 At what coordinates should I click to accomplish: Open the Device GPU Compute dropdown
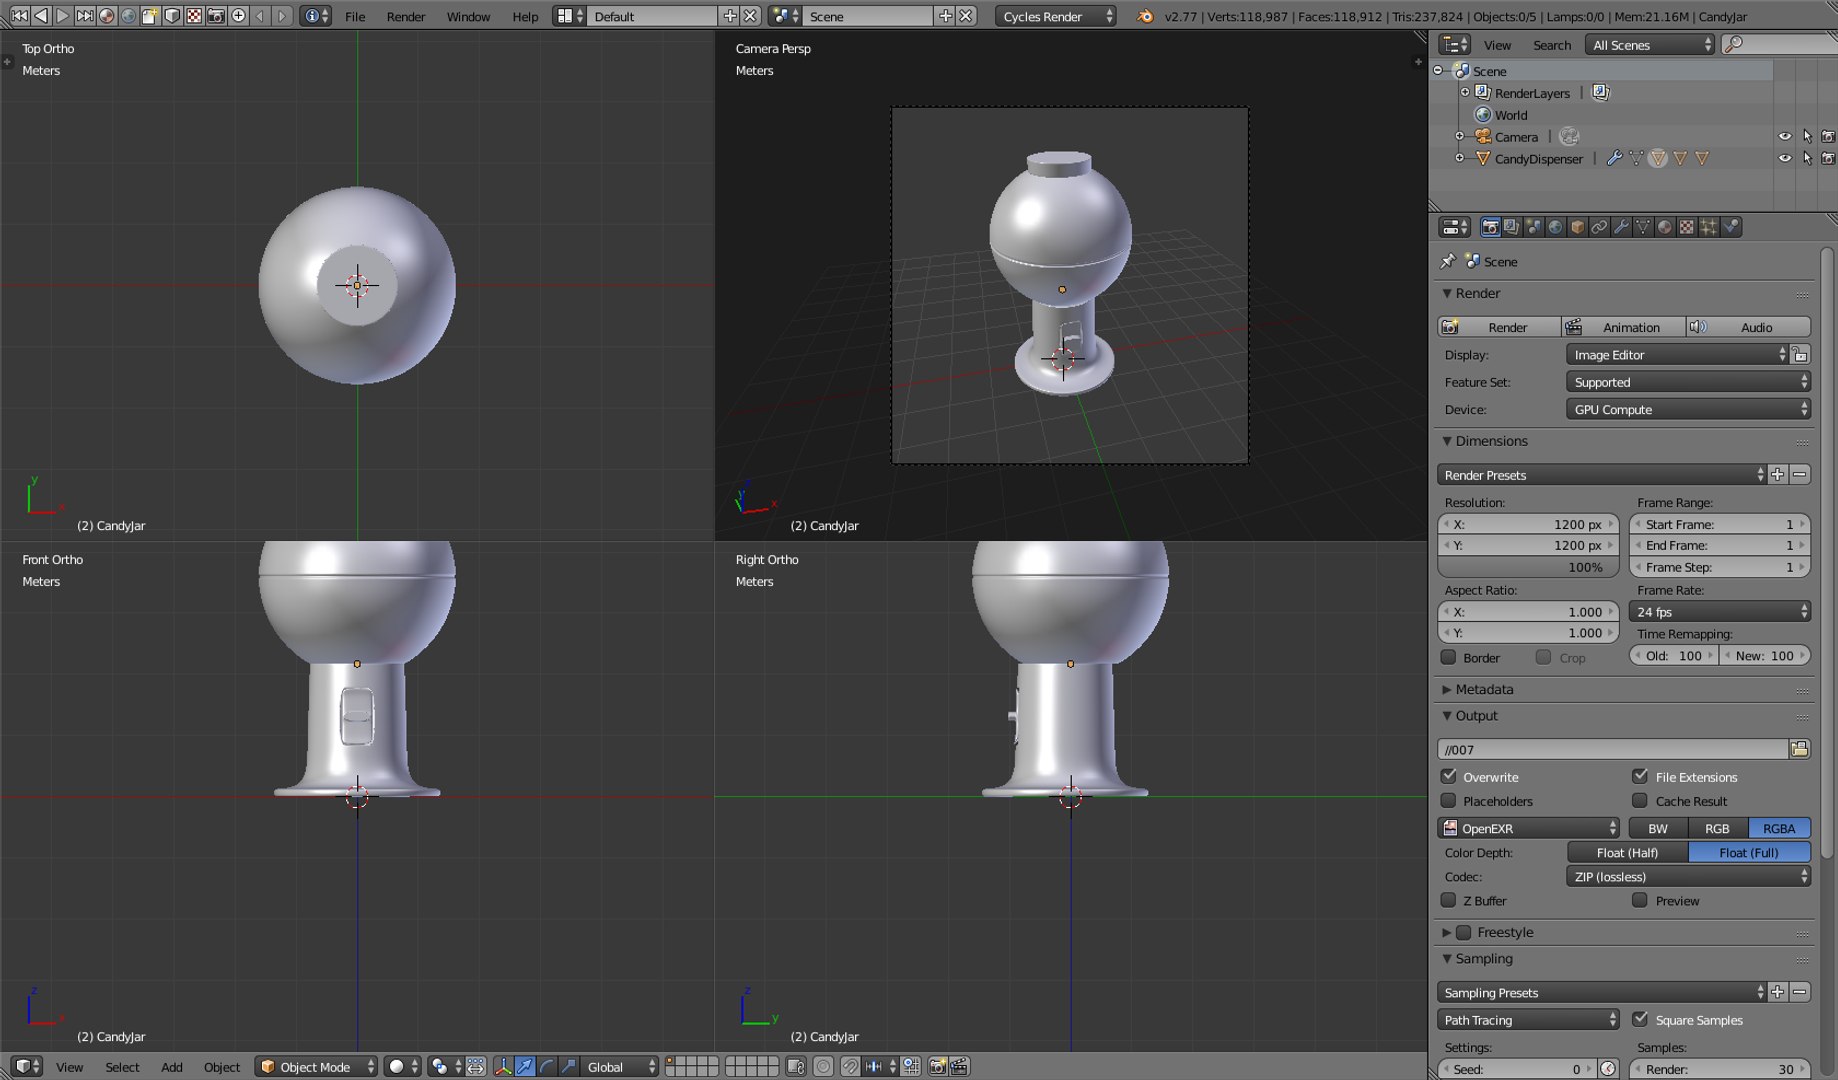tap(1688, 409)
